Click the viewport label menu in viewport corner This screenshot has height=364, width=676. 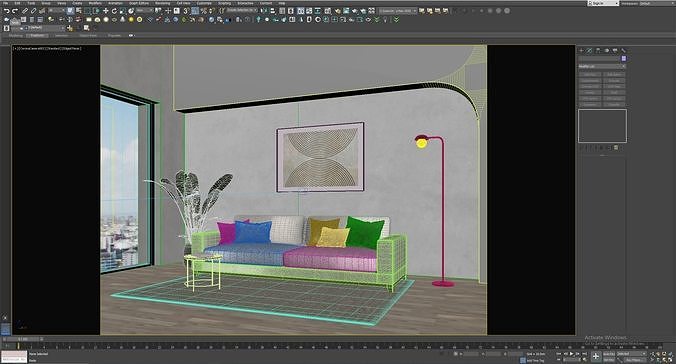[x=47, y=48]
